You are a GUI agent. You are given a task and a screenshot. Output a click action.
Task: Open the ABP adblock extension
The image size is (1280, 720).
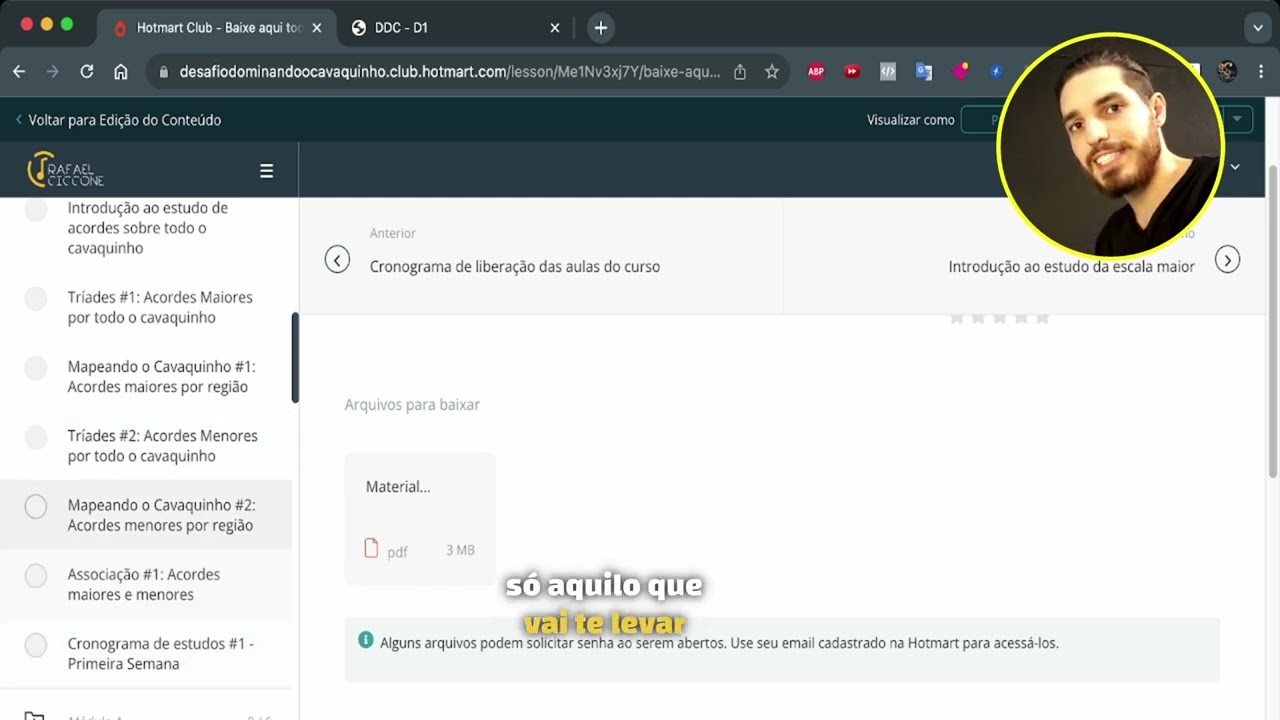pyautogui.click(x=816, y=71)
